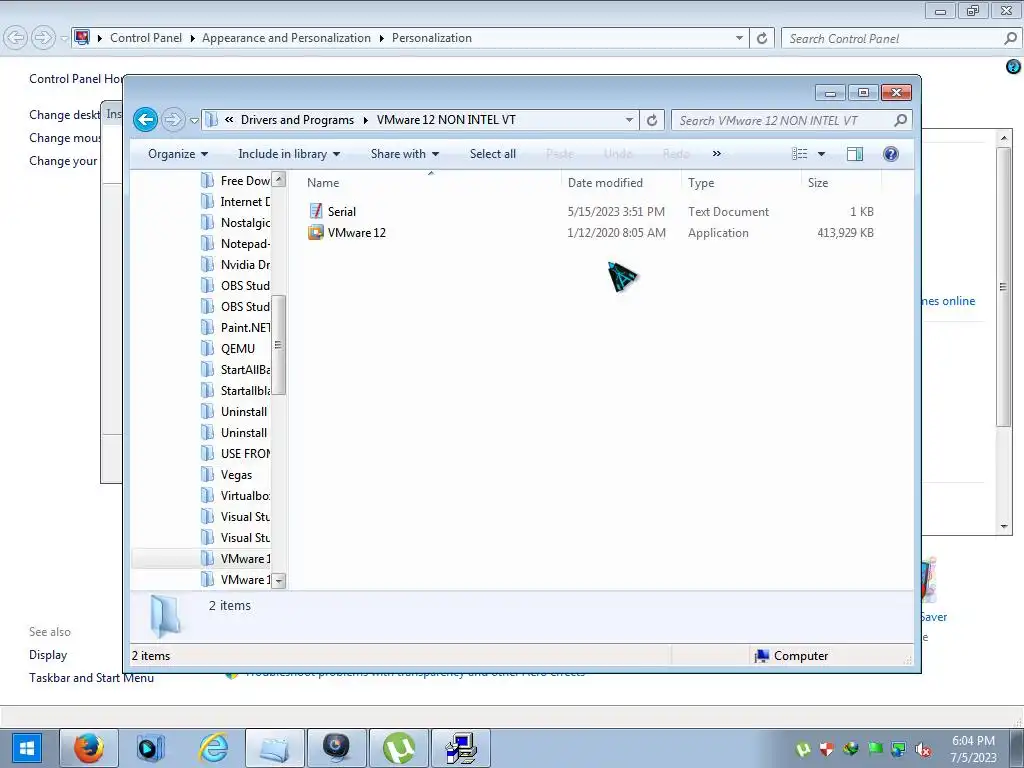The image size is (1024, 768).
Task: Select the Virtualbox folder in tree
Action: pos(245,496)
